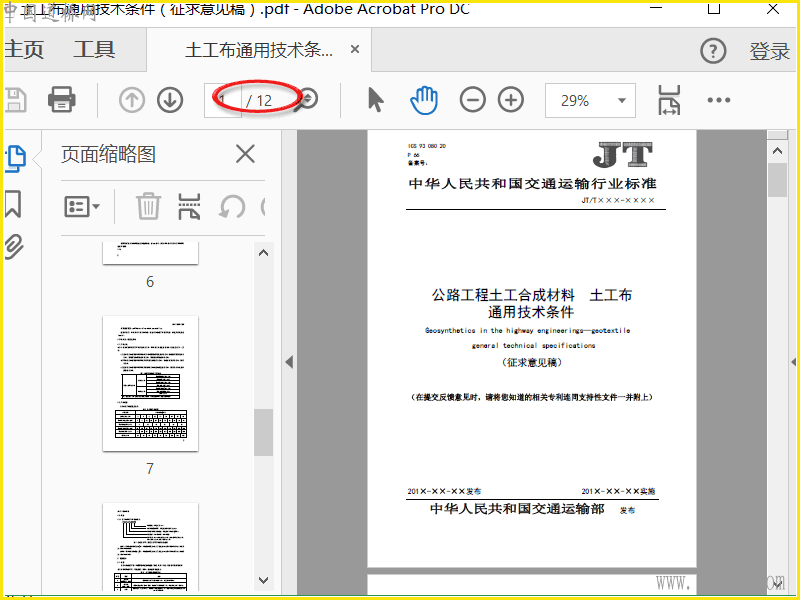Activate the Hand pan tool
The height and width of the screenshot is (600, 800).
coord(424,100)
